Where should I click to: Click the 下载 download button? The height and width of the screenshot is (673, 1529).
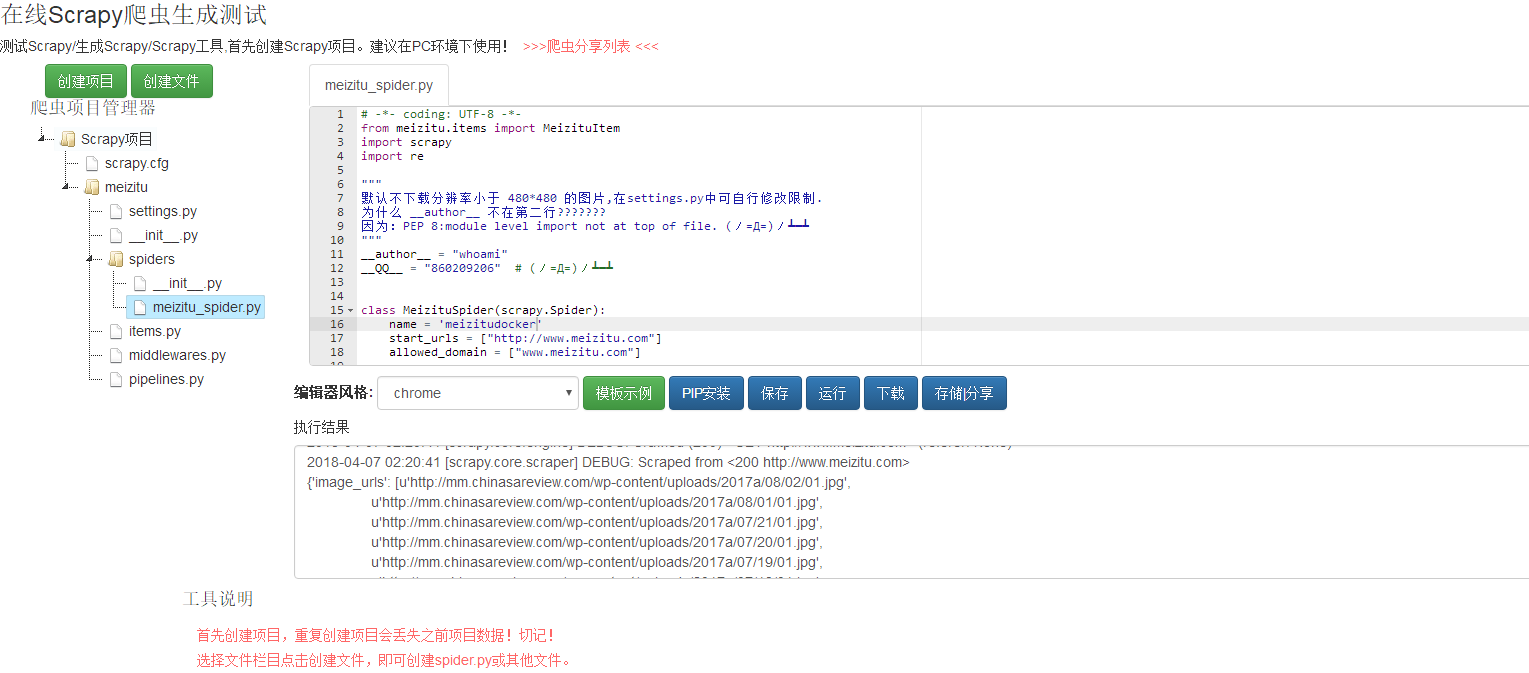(891, 393)
